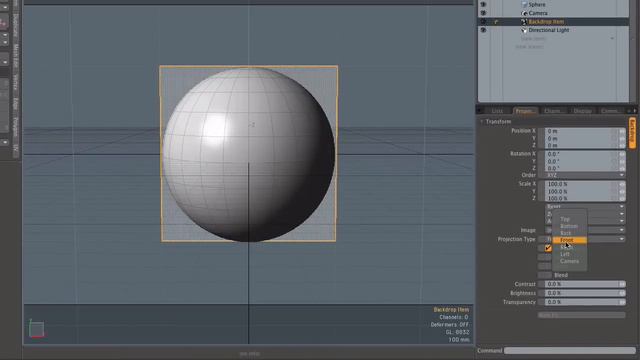
Task: Toggle visibility of the Camera item
Action: tap(483, 13)
